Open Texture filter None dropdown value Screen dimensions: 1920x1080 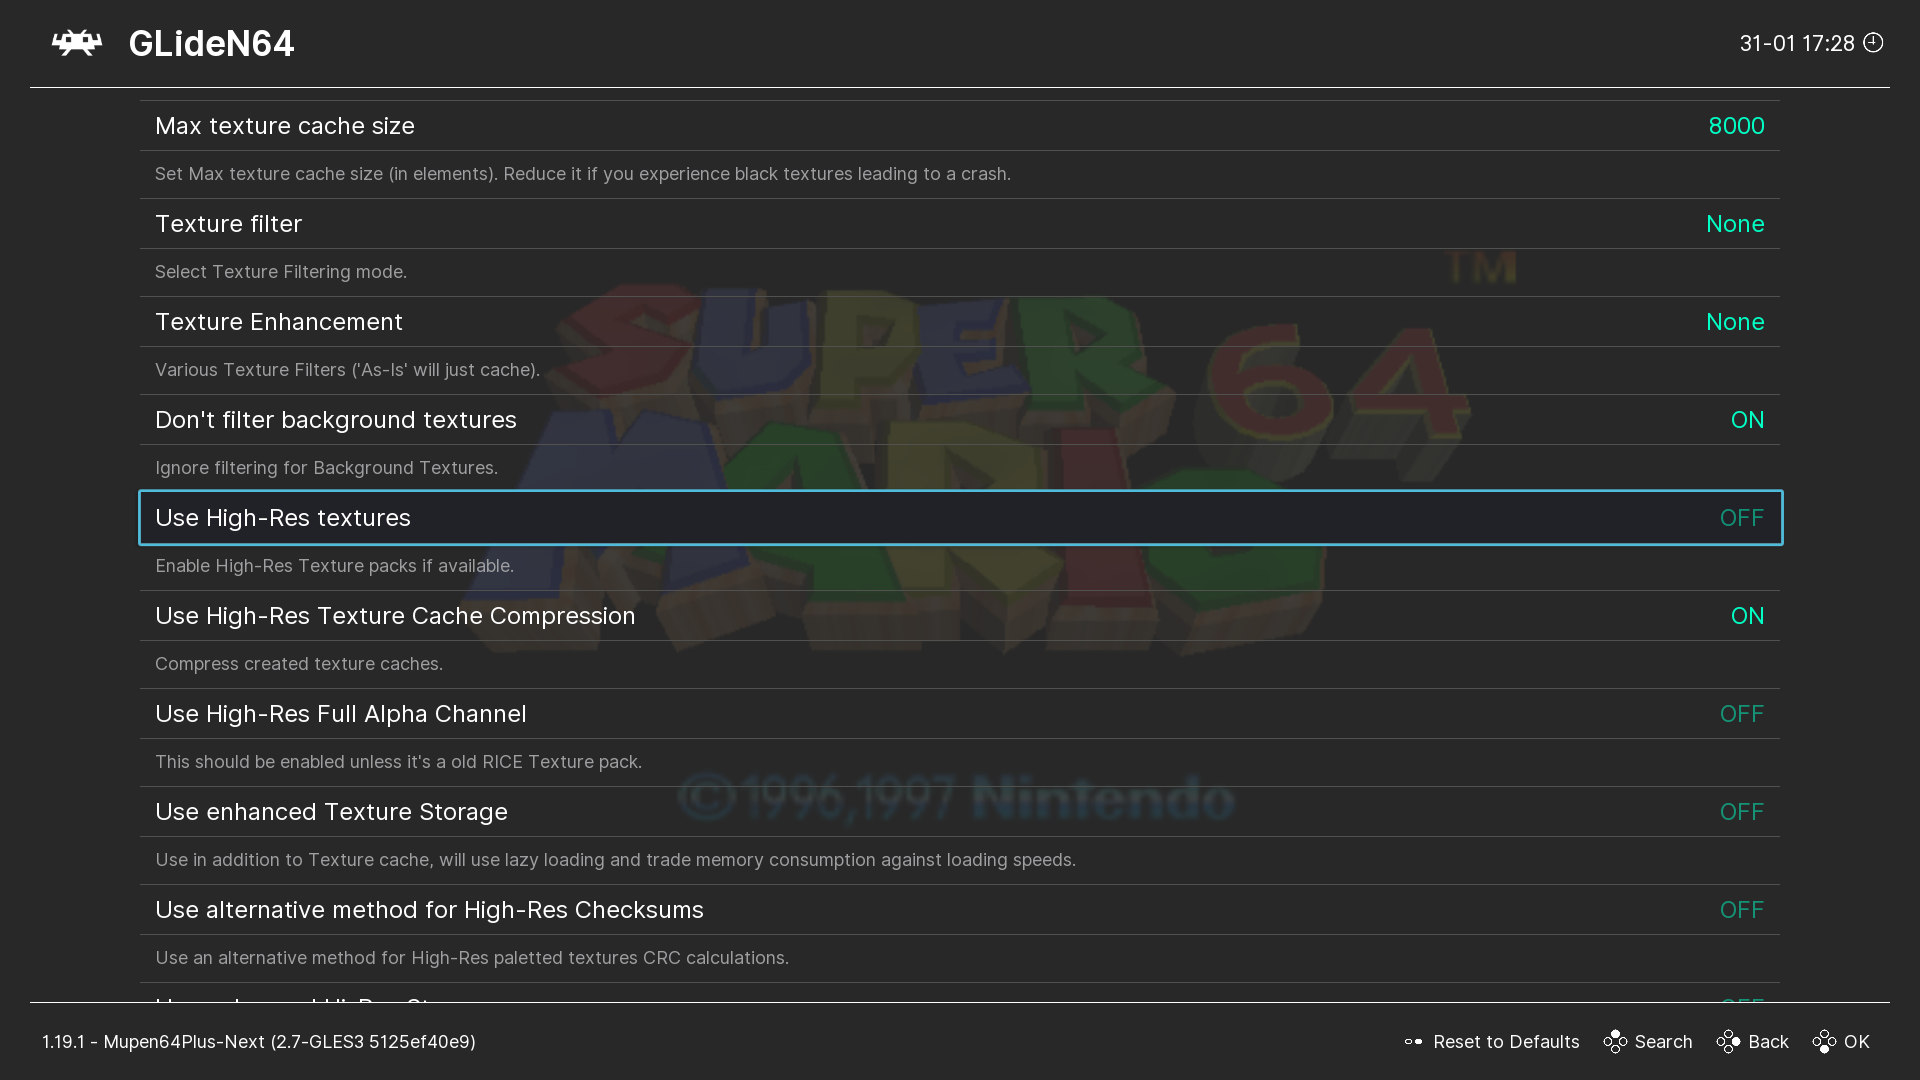click(1735, 224)
